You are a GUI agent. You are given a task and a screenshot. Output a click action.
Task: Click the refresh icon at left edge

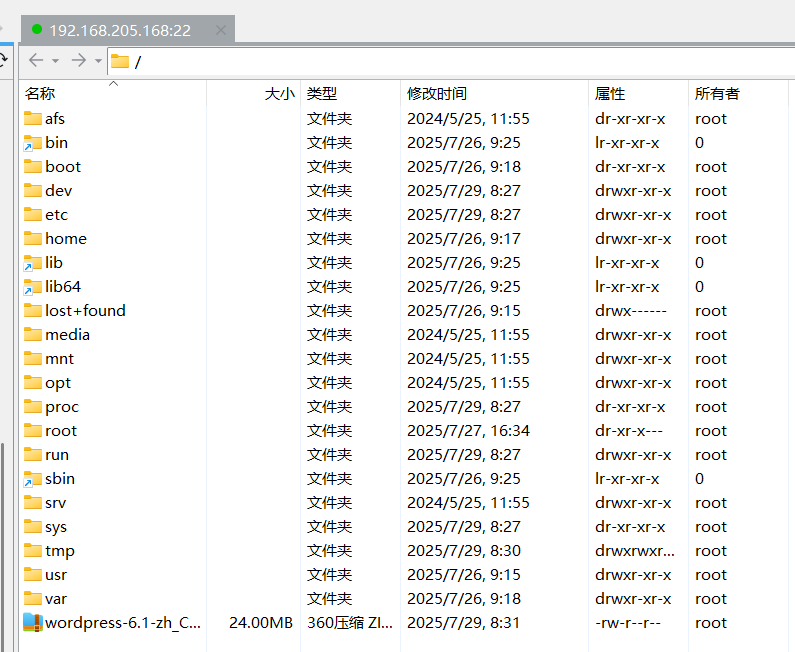pyautogui.click(x=3, y=60)
